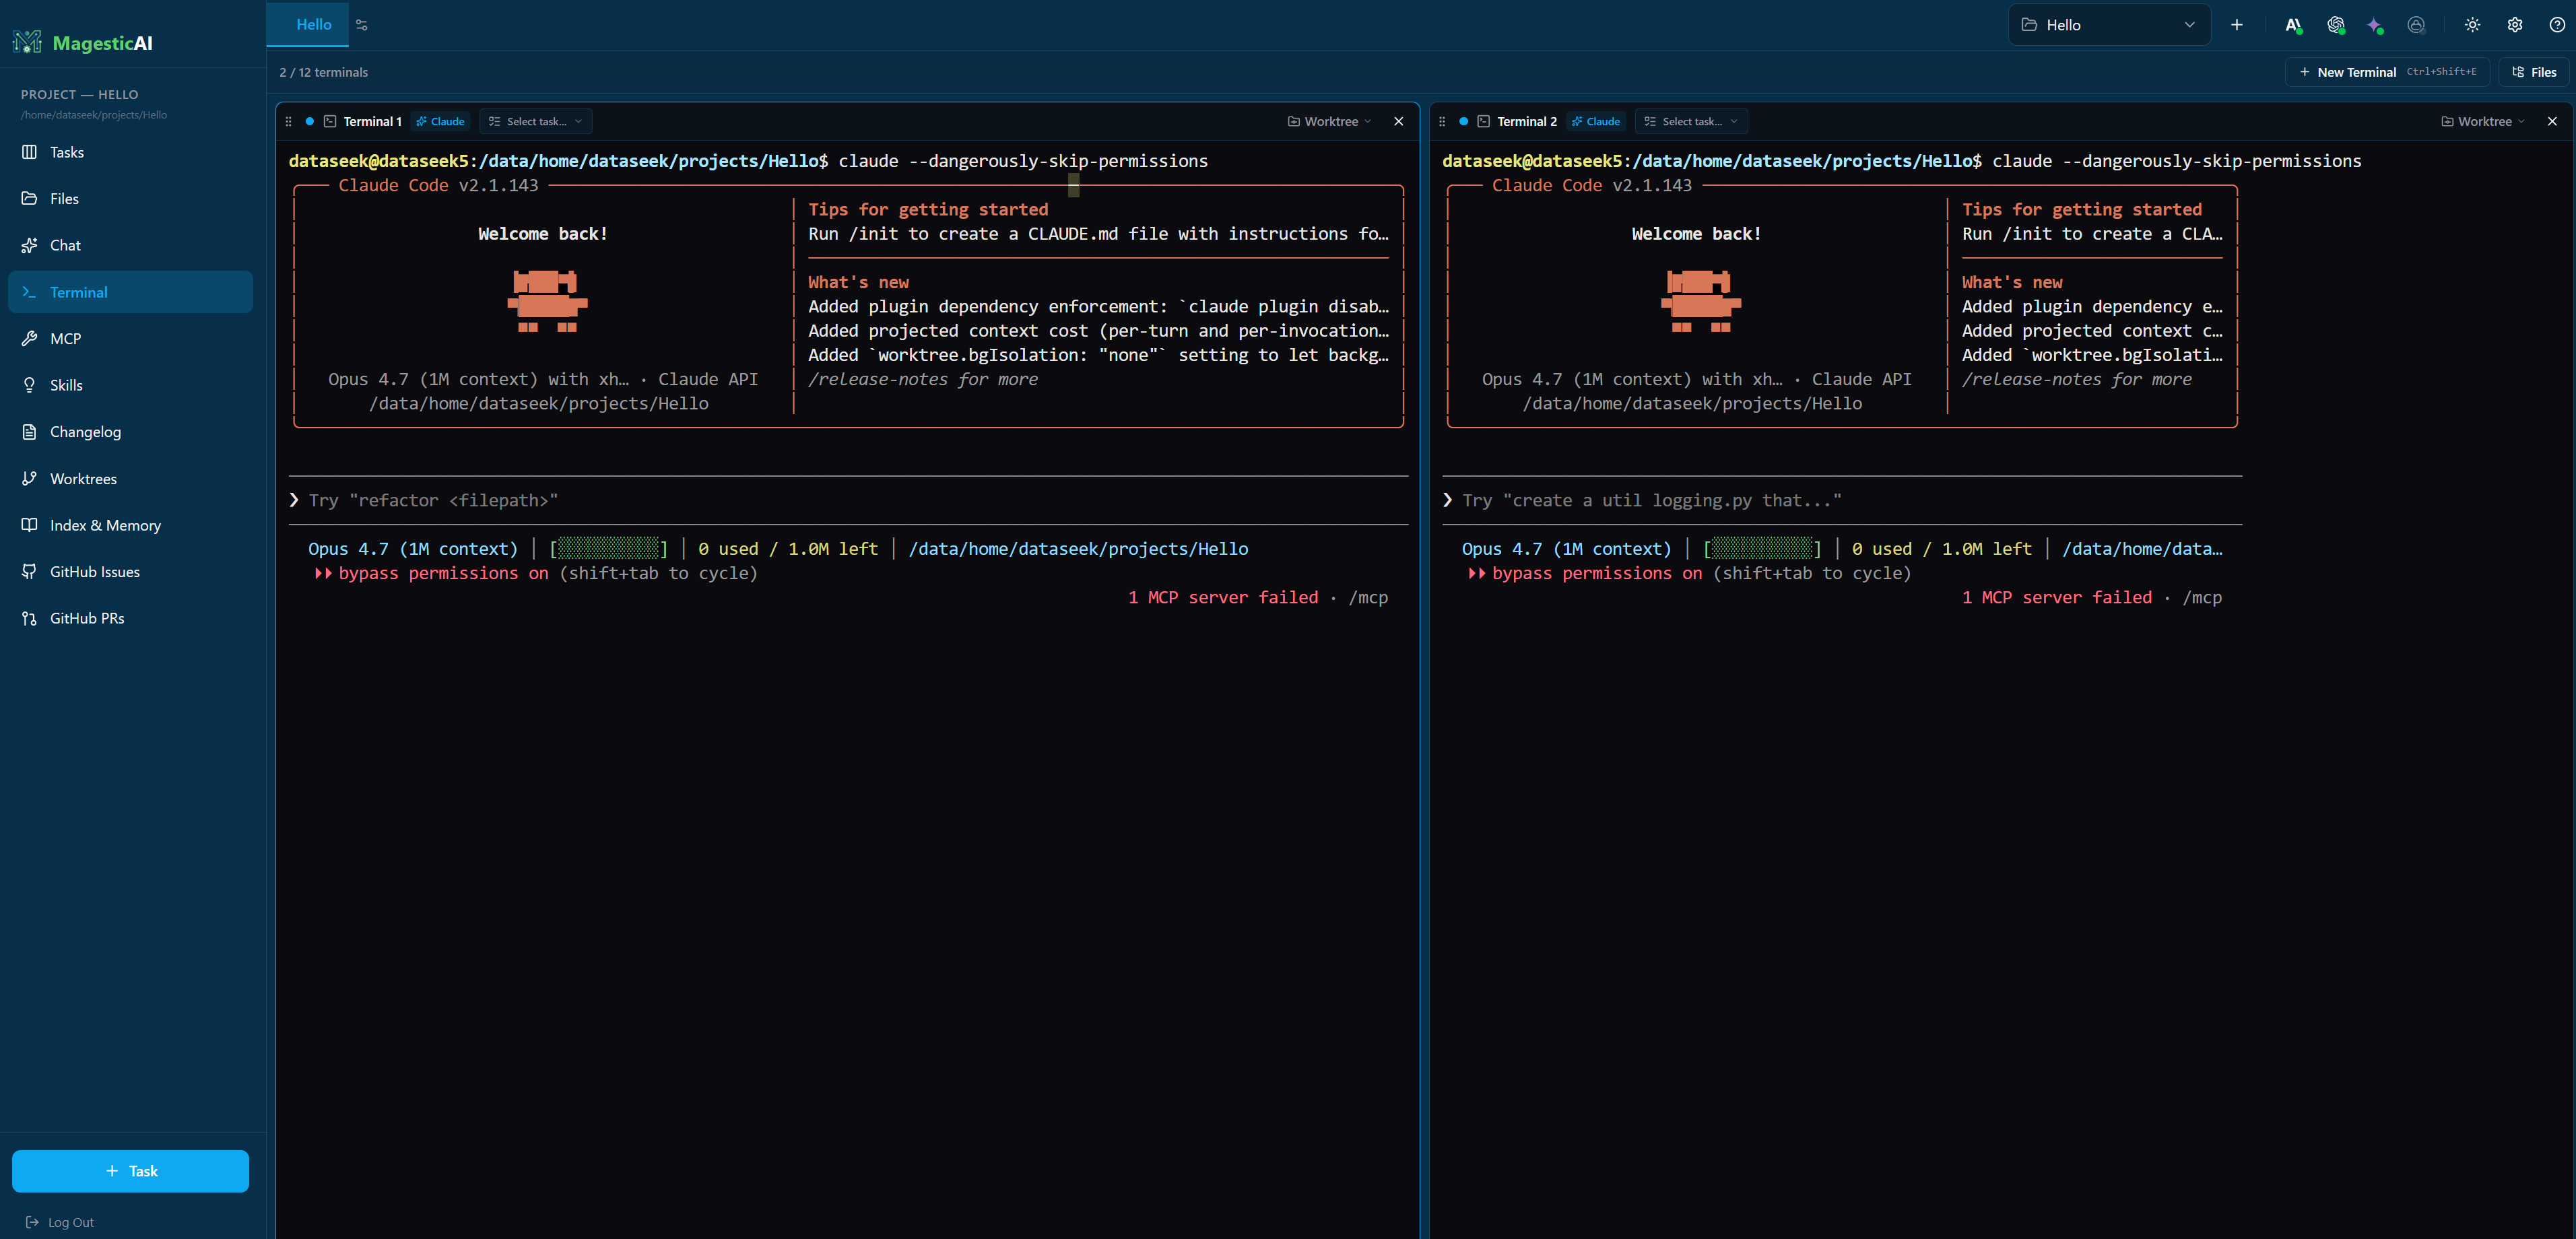Close Terminal 1
The width and height of the screenshot is (2576, 1239).
[x=1398, y=121]
